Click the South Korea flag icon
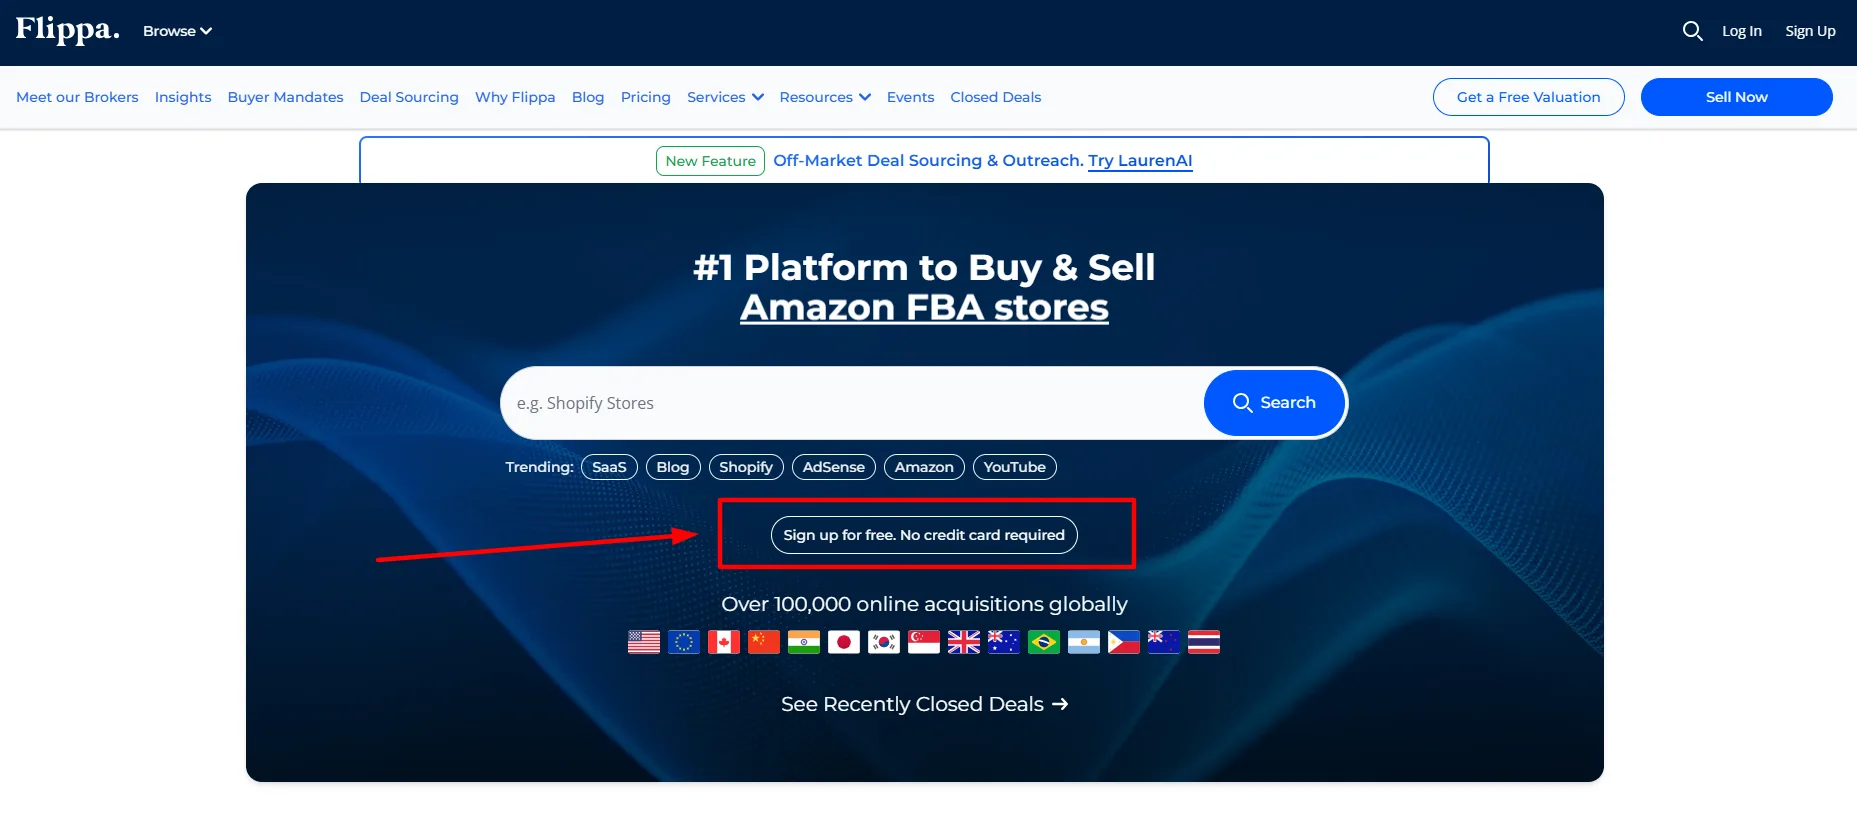 click(884, 642)
